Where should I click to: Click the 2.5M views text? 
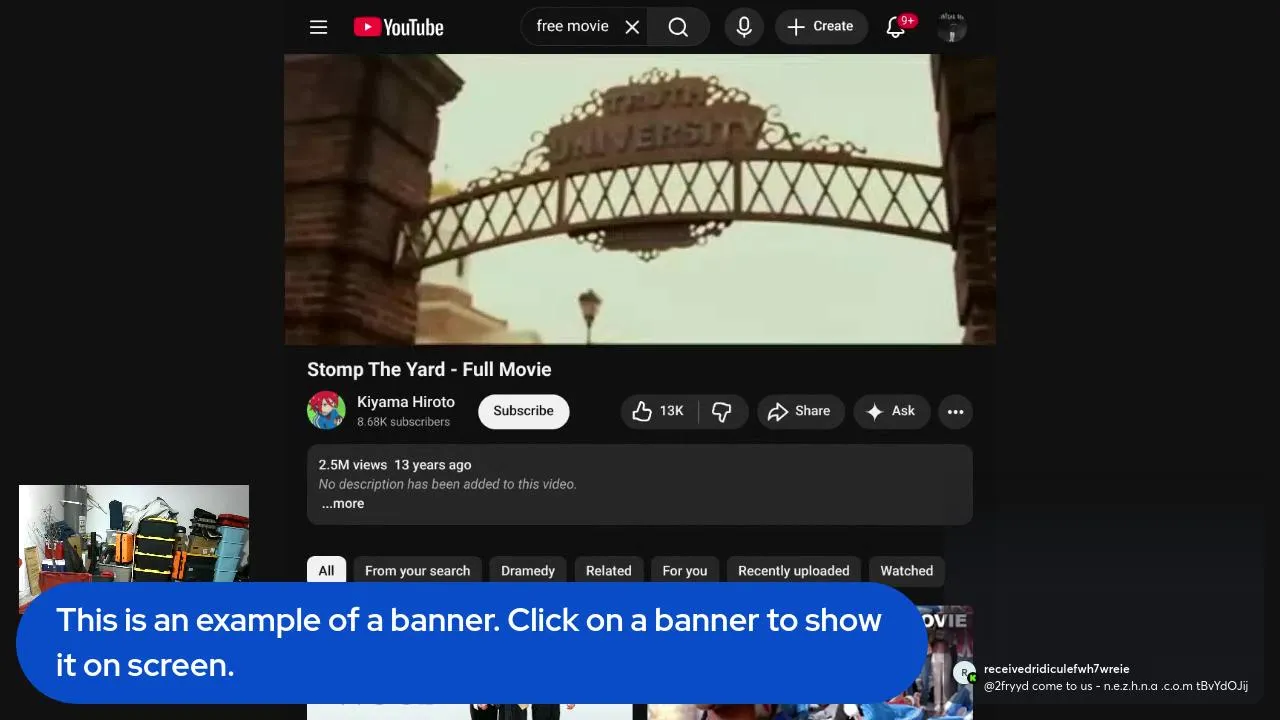pyautogui.click(x=352, y=465)
